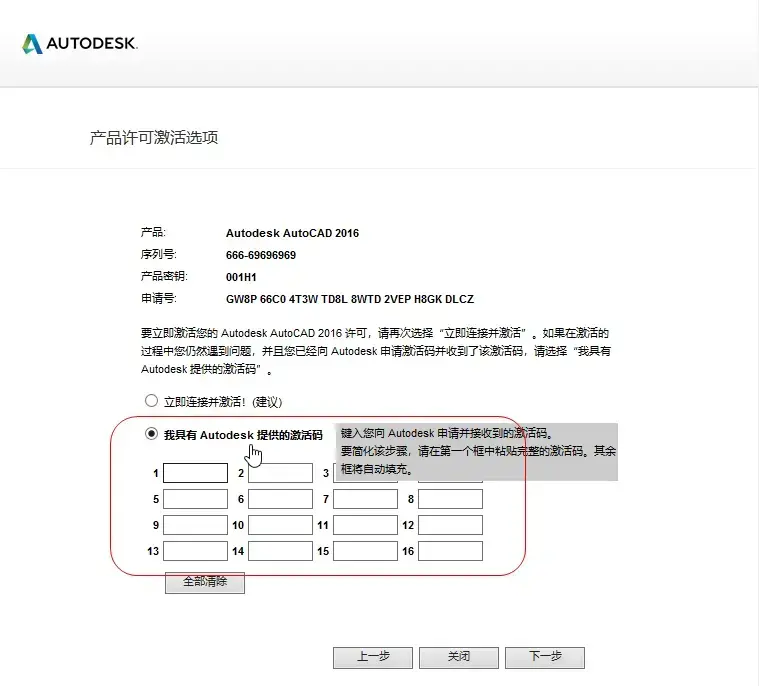Click the 全部清除 clear all button
Viewport: 759px width, 686px height.
pyautogui.click(x=205, y=582)
